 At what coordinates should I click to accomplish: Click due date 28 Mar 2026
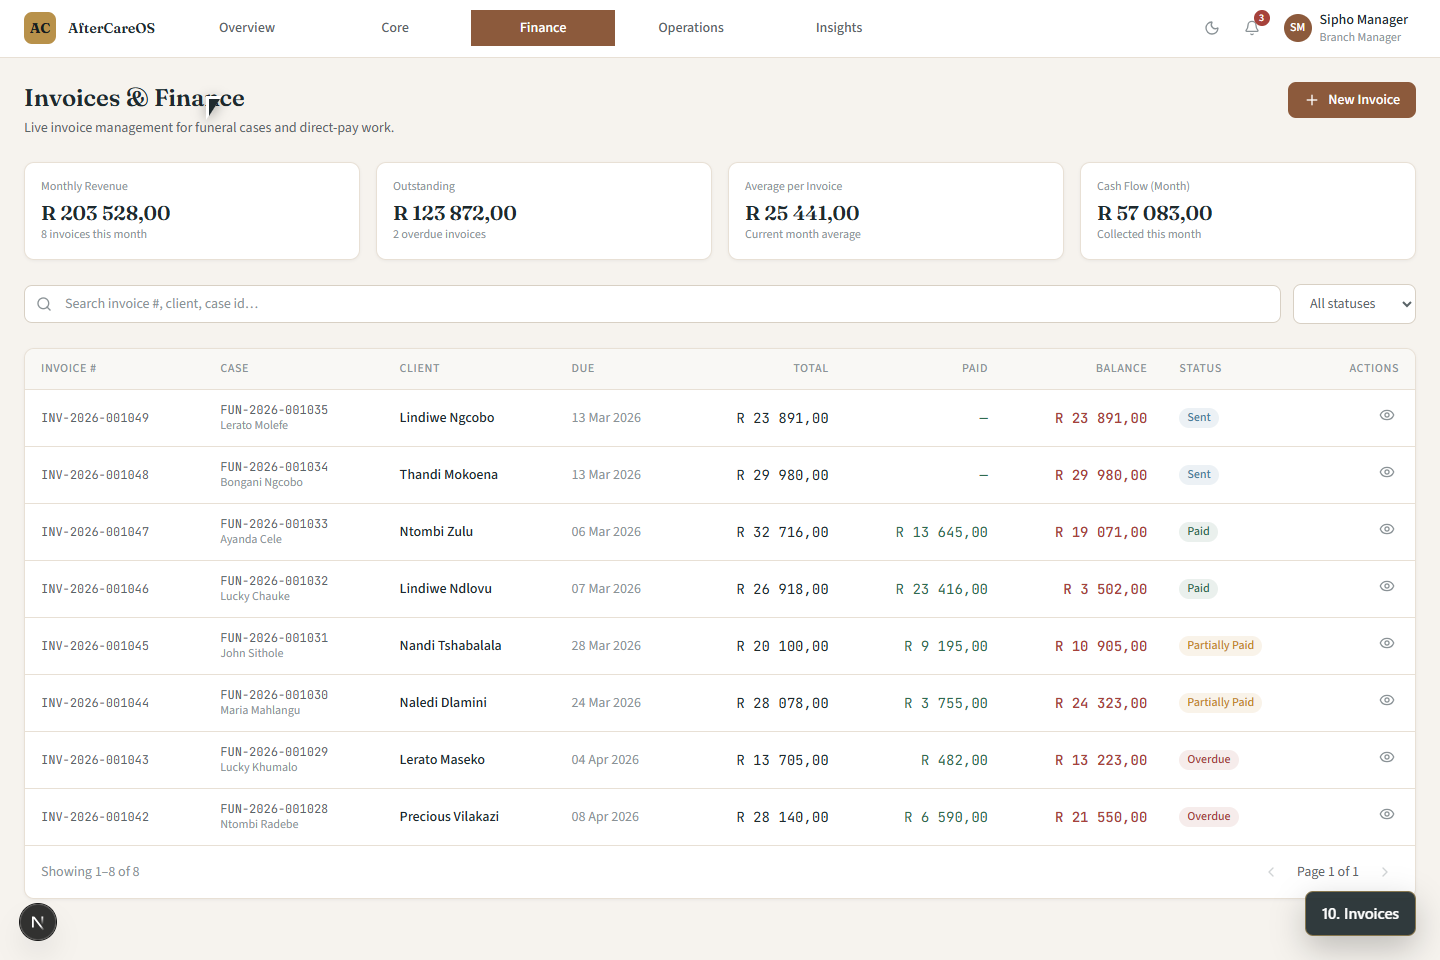click(x=606, y=646)
